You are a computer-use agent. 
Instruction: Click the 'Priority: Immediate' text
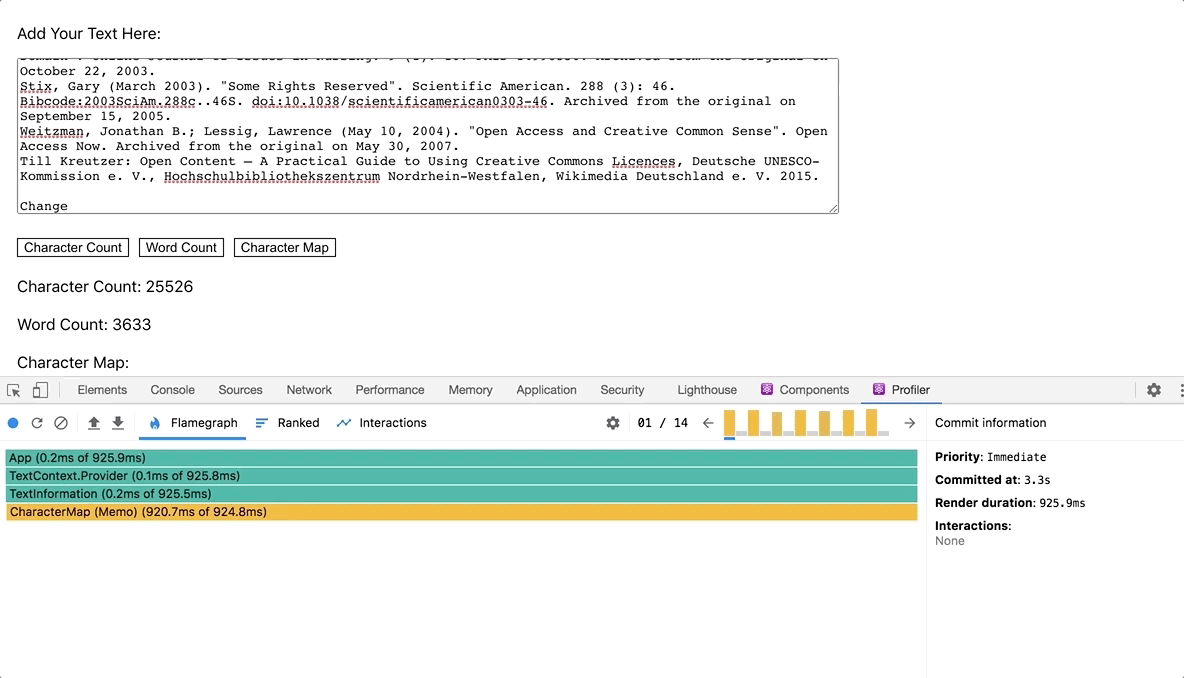991,457
